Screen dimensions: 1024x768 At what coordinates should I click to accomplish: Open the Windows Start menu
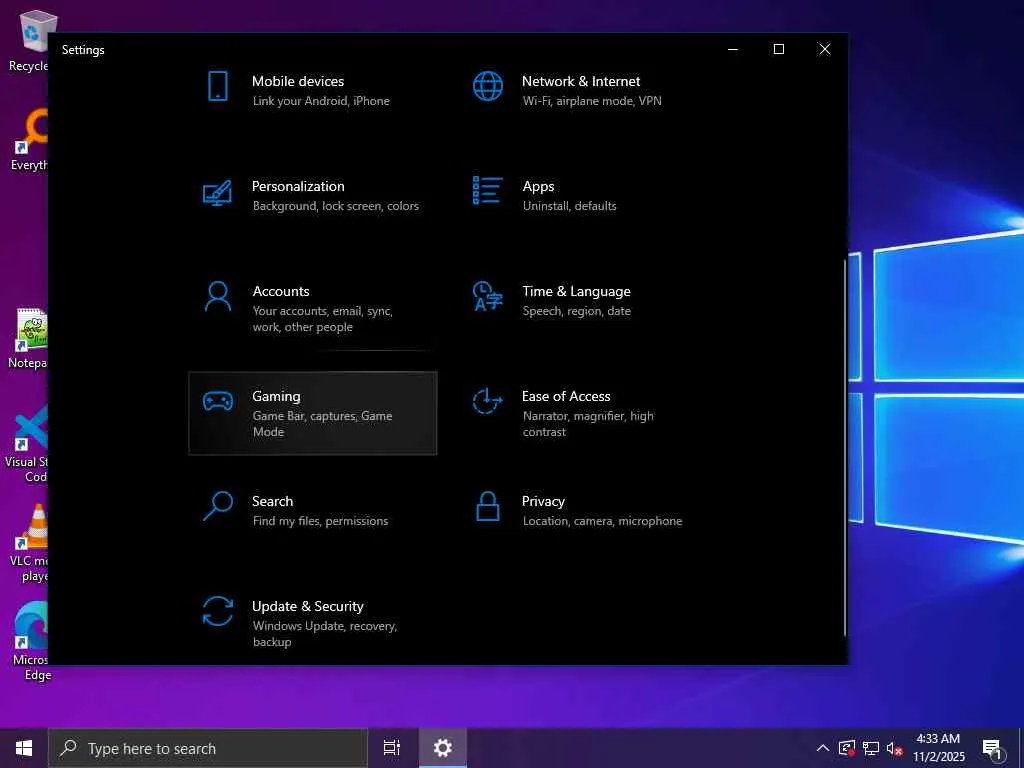tap(24, 748)
